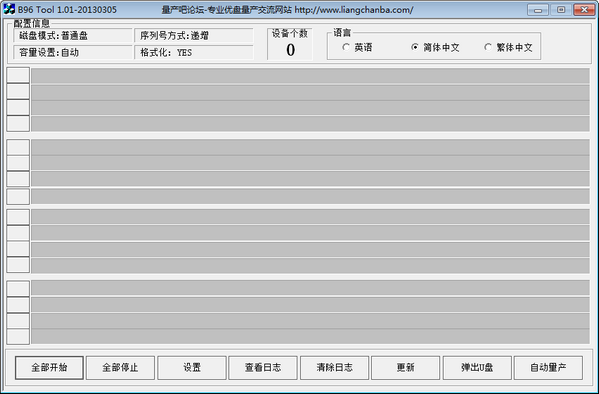Click the 全部开始 (Start All) button

point(49,368)
